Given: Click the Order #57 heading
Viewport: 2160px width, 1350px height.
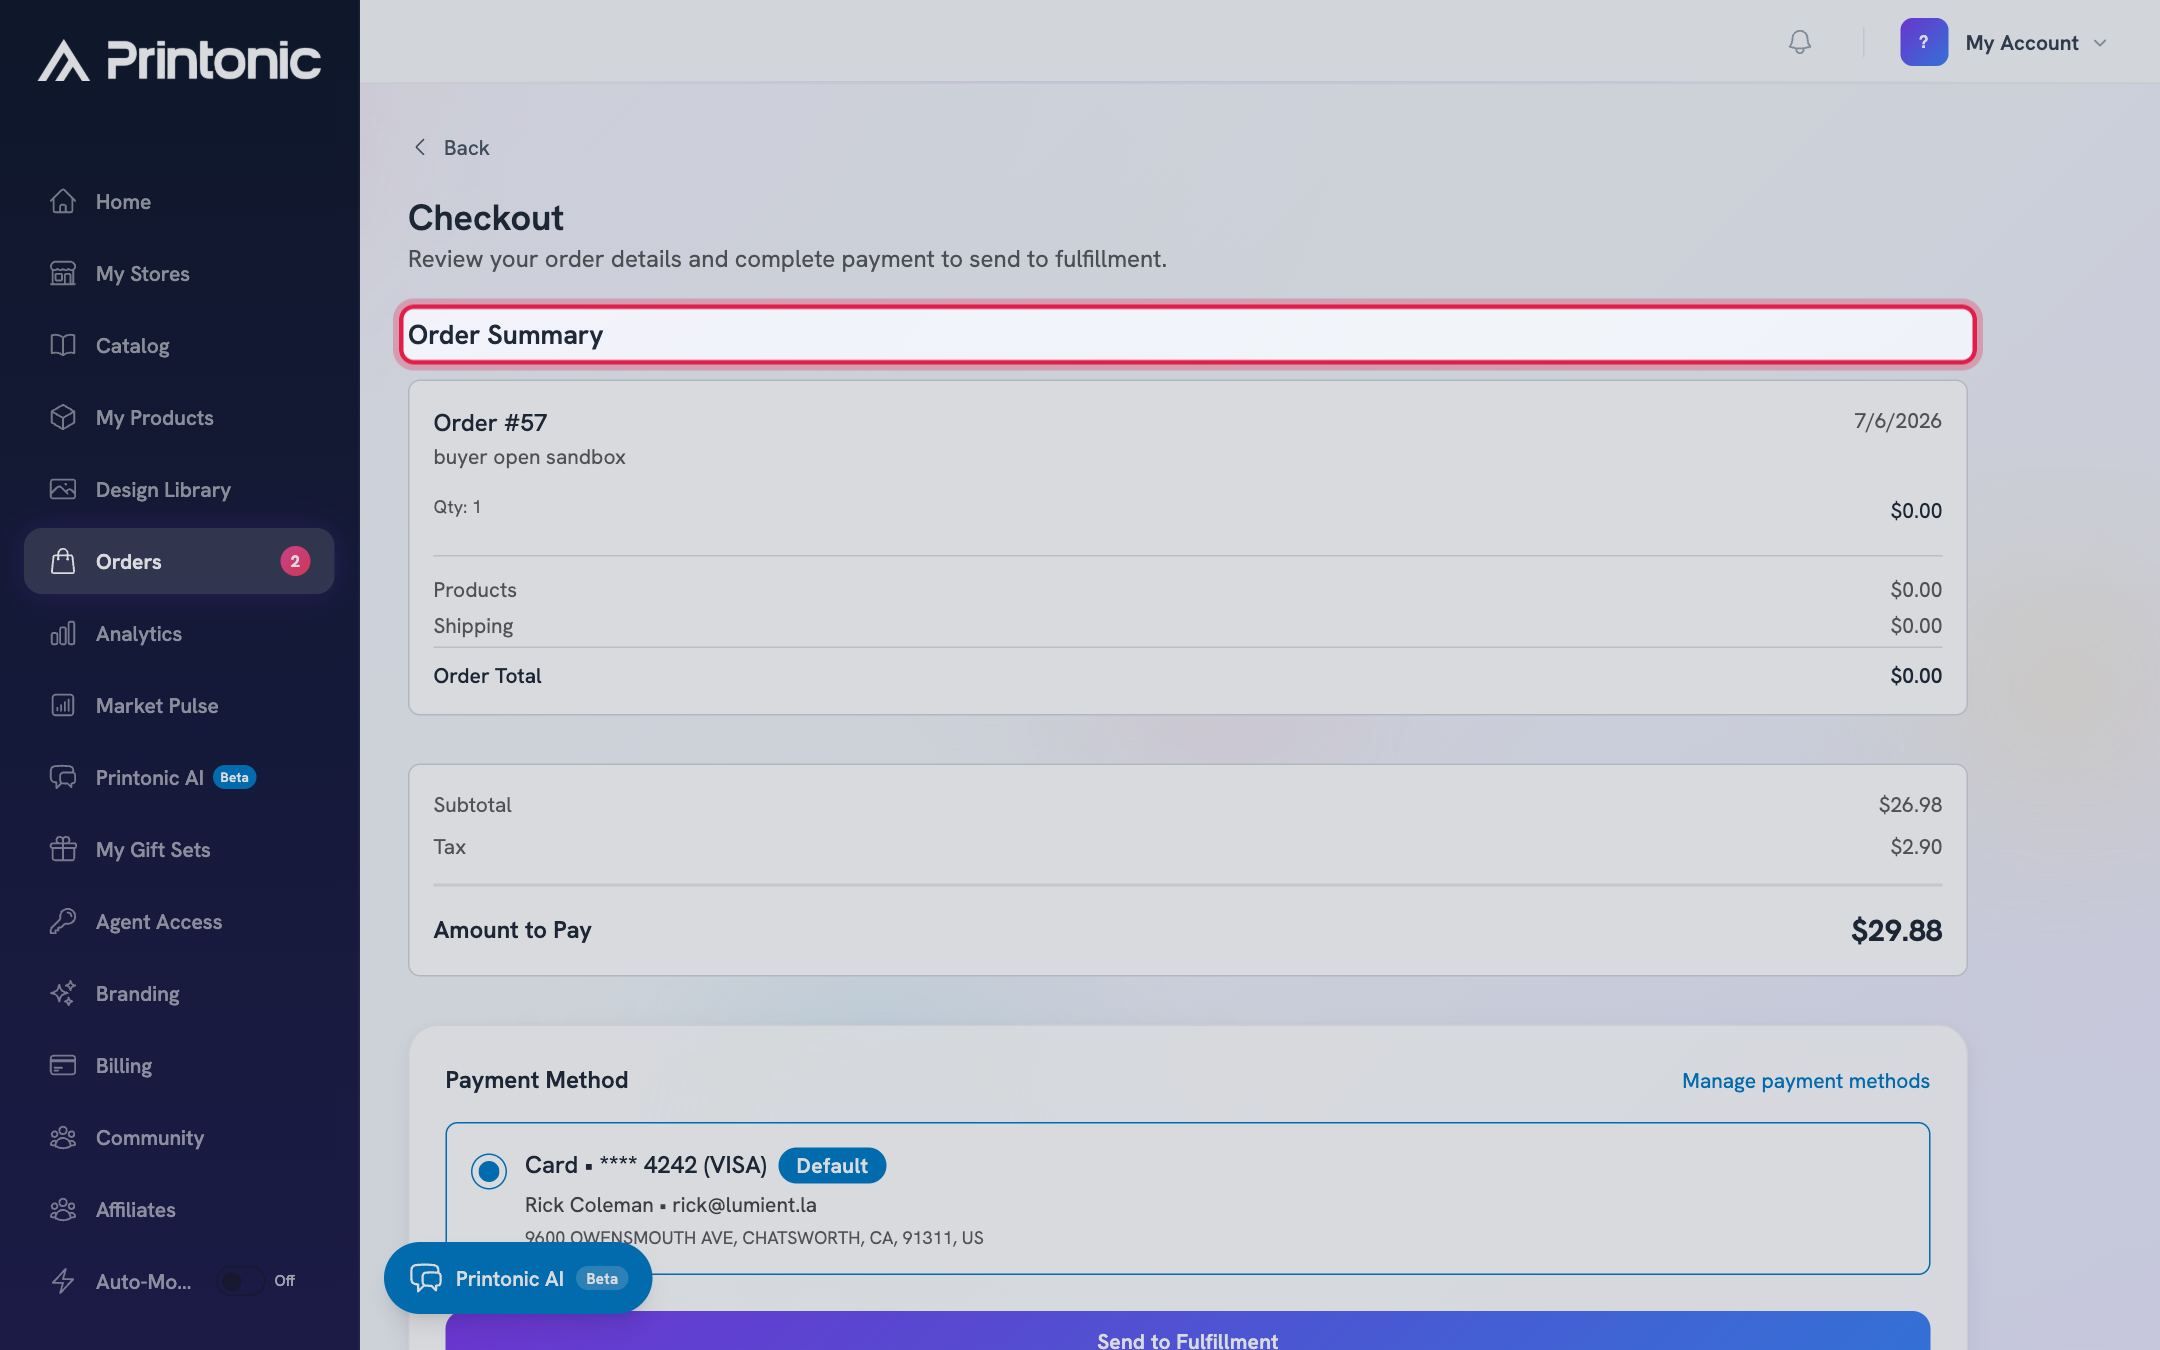Looking at the screenshot, I should [x=490, y=423].
